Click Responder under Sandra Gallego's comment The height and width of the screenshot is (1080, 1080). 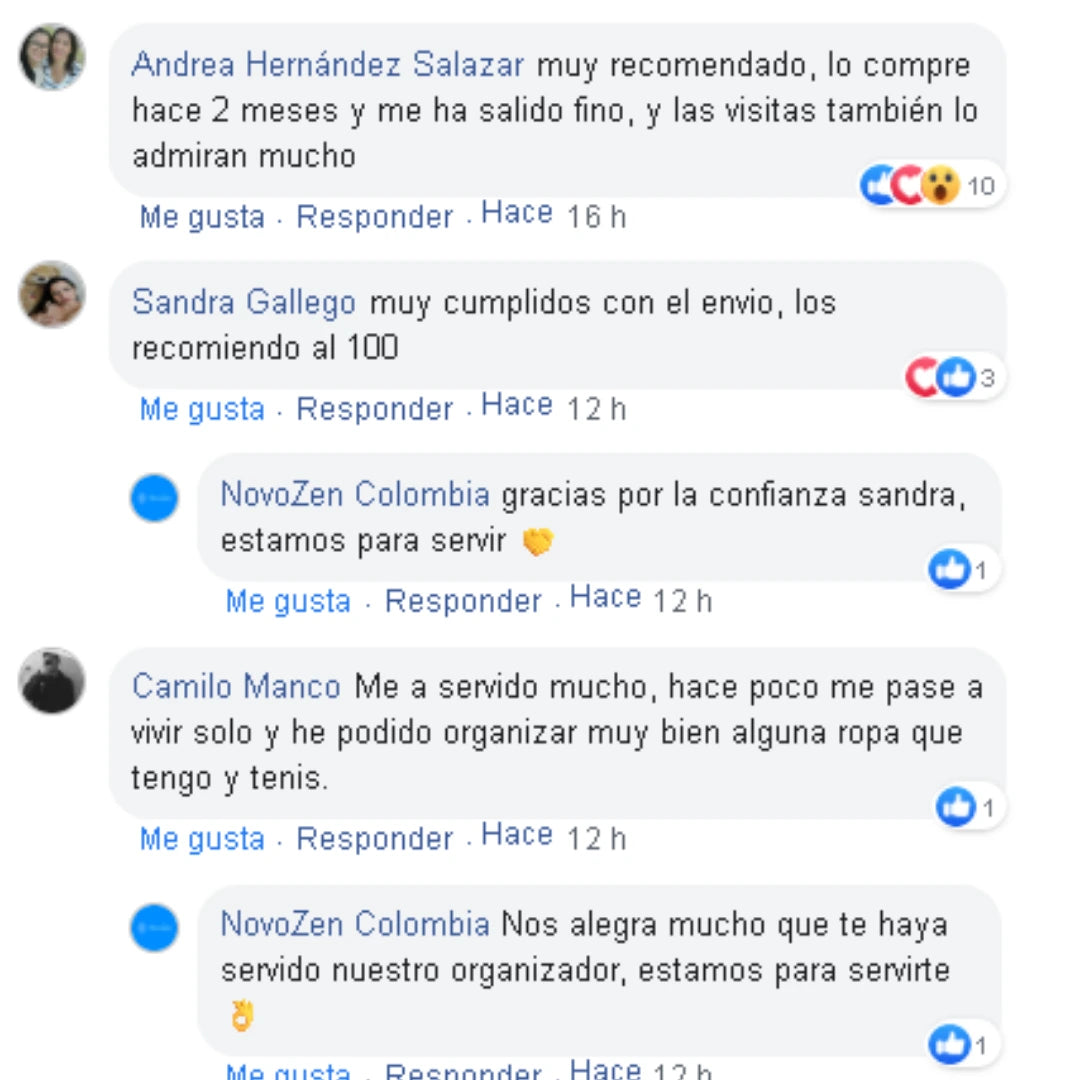click(374, 408)
